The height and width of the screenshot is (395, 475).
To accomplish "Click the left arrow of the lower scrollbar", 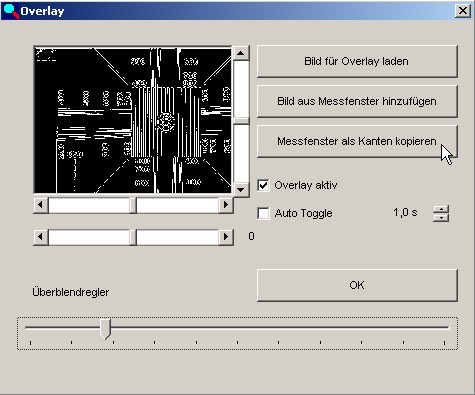I will click(x=41, y=237).
